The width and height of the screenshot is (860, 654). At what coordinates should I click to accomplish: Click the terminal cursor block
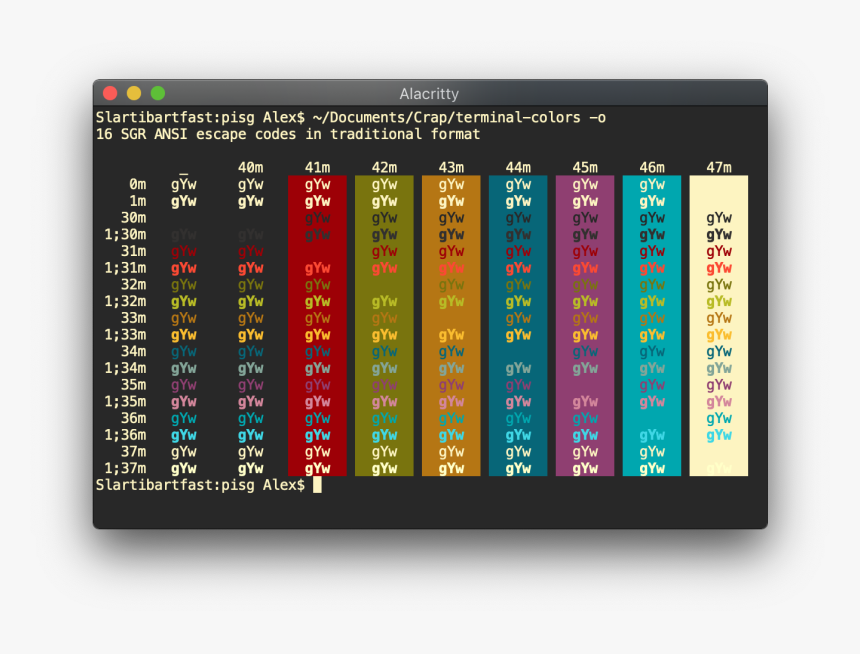coord(318,485)
